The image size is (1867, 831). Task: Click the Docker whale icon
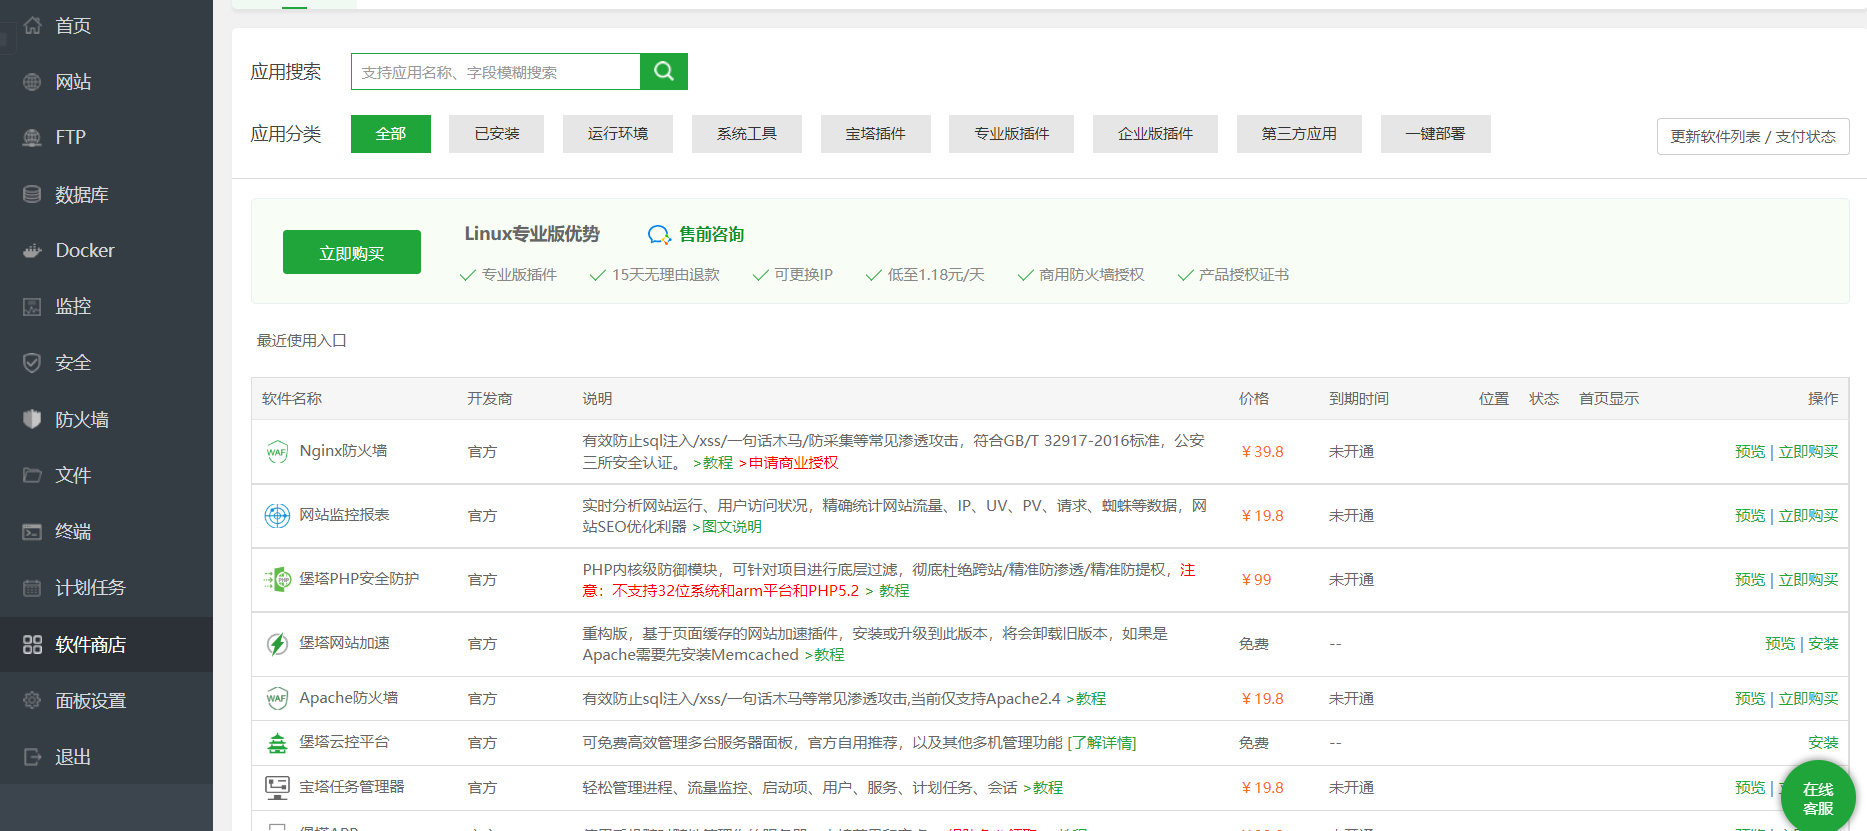pos(32,250)
